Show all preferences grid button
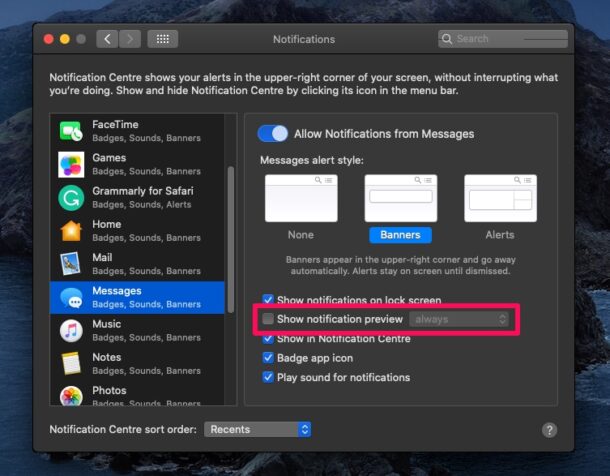 click(162, 39)
